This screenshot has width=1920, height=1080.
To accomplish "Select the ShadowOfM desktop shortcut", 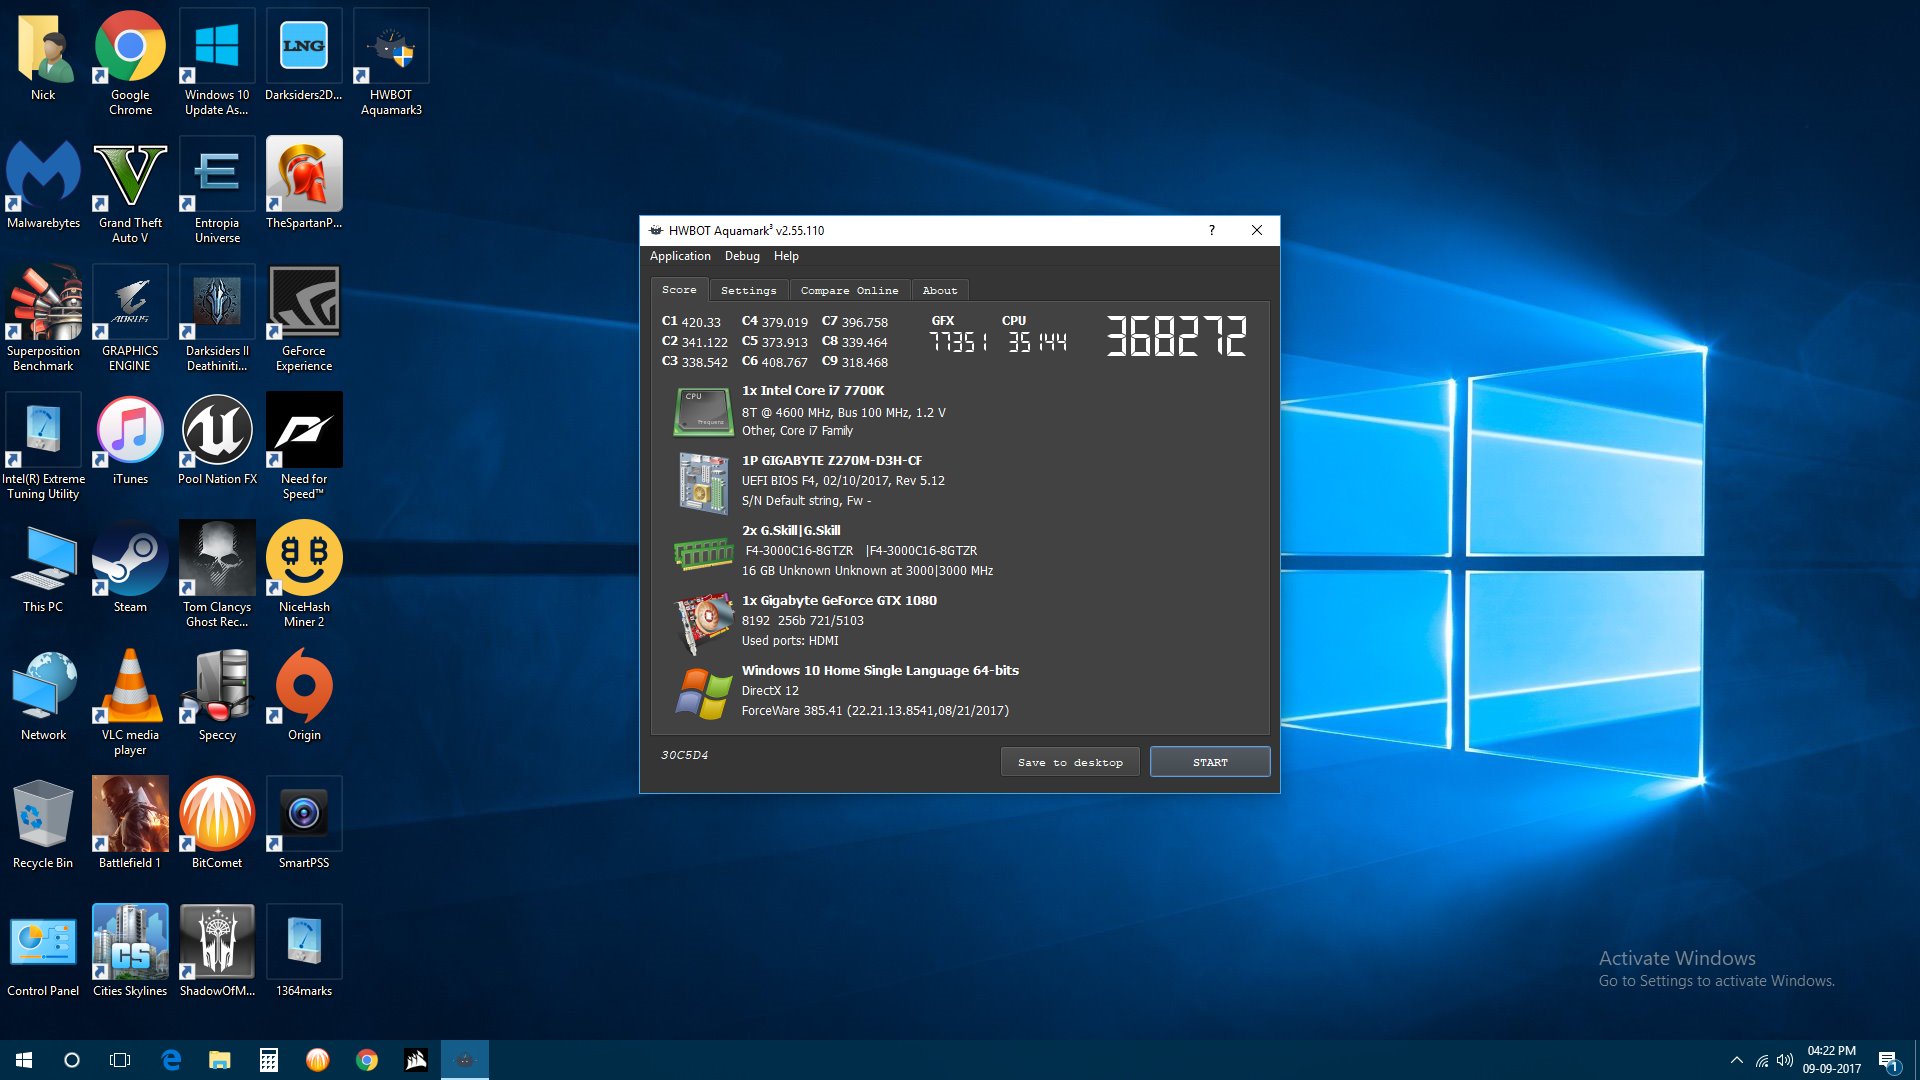I will 217,951.
